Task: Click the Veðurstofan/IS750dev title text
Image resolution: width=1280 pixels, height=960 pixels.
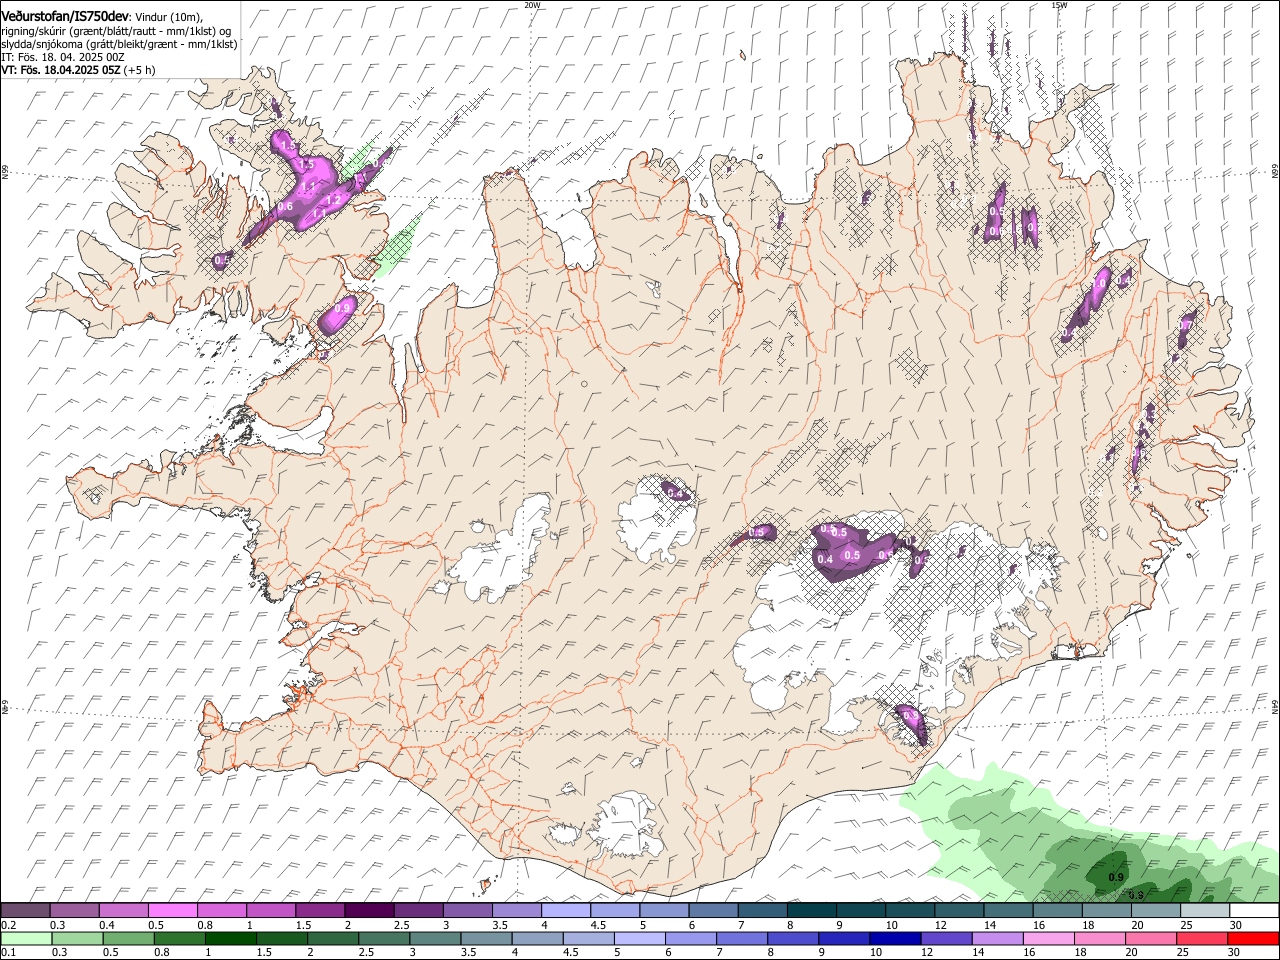Action: point(65,16)
